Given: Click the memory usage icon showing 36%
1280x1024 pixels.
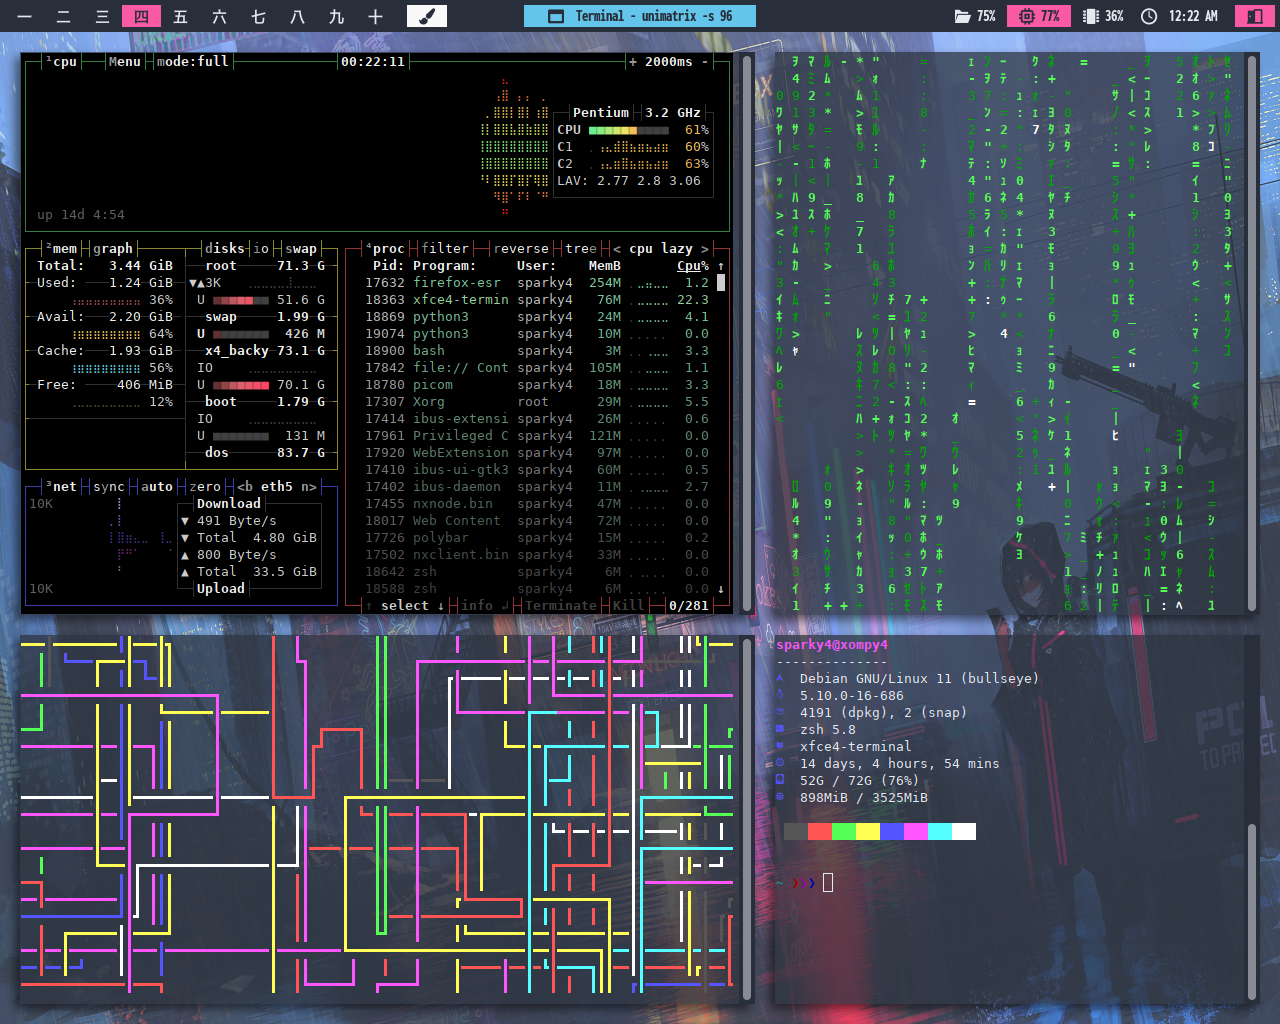Looking at the screenshot, I should coord(1091,16).
